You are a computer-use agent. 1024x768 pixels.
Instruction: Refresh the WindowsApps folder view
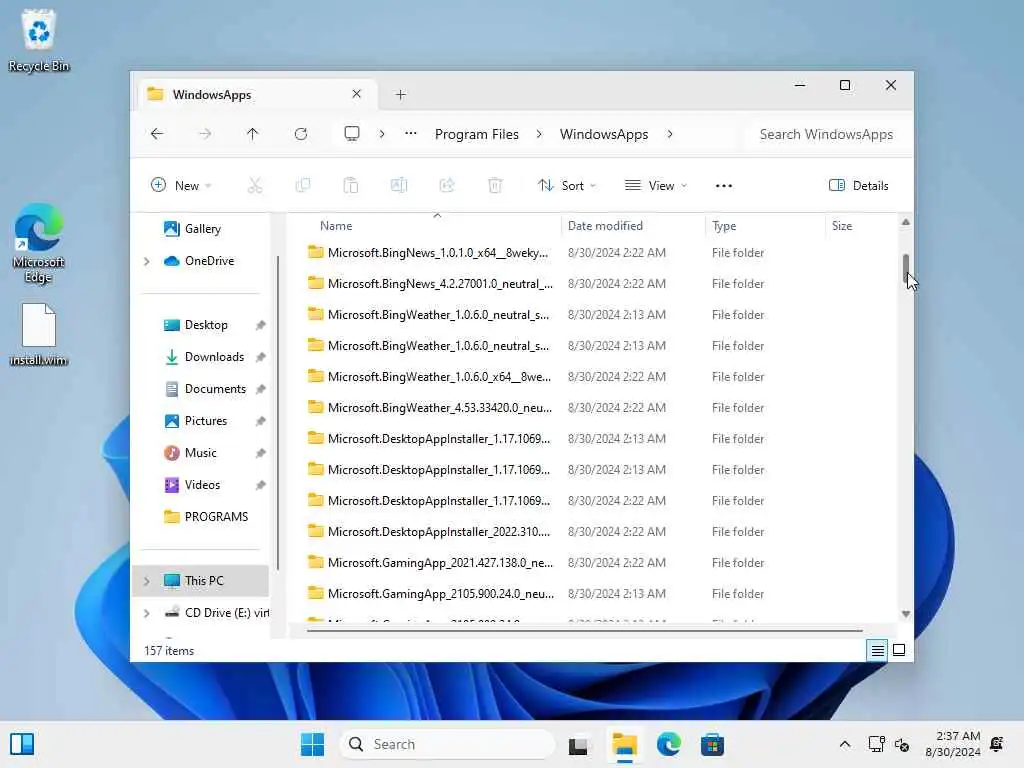[x=300, y=134]
